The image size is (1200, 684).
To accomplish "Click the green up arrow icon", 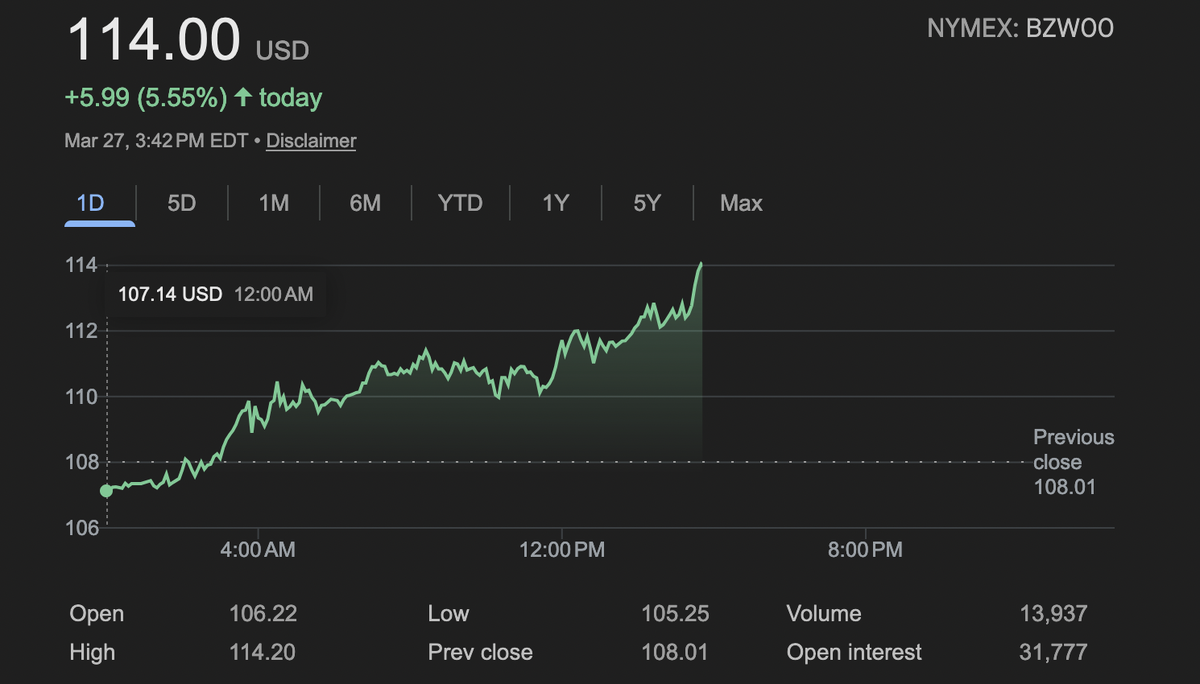I will click(x=243, y=98).
